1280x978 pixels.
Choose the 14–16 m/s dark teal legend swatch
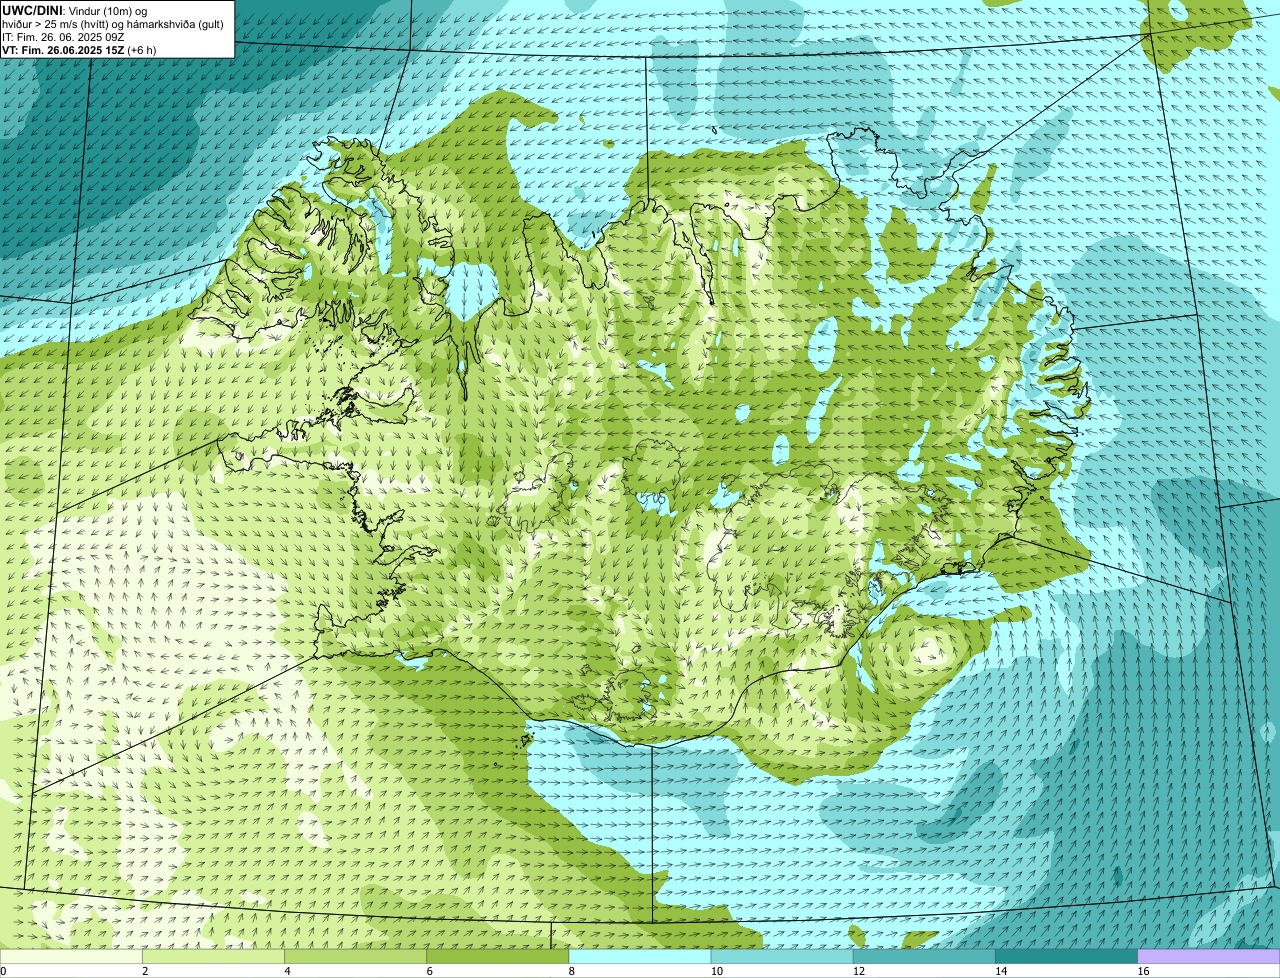[1067, 956]
